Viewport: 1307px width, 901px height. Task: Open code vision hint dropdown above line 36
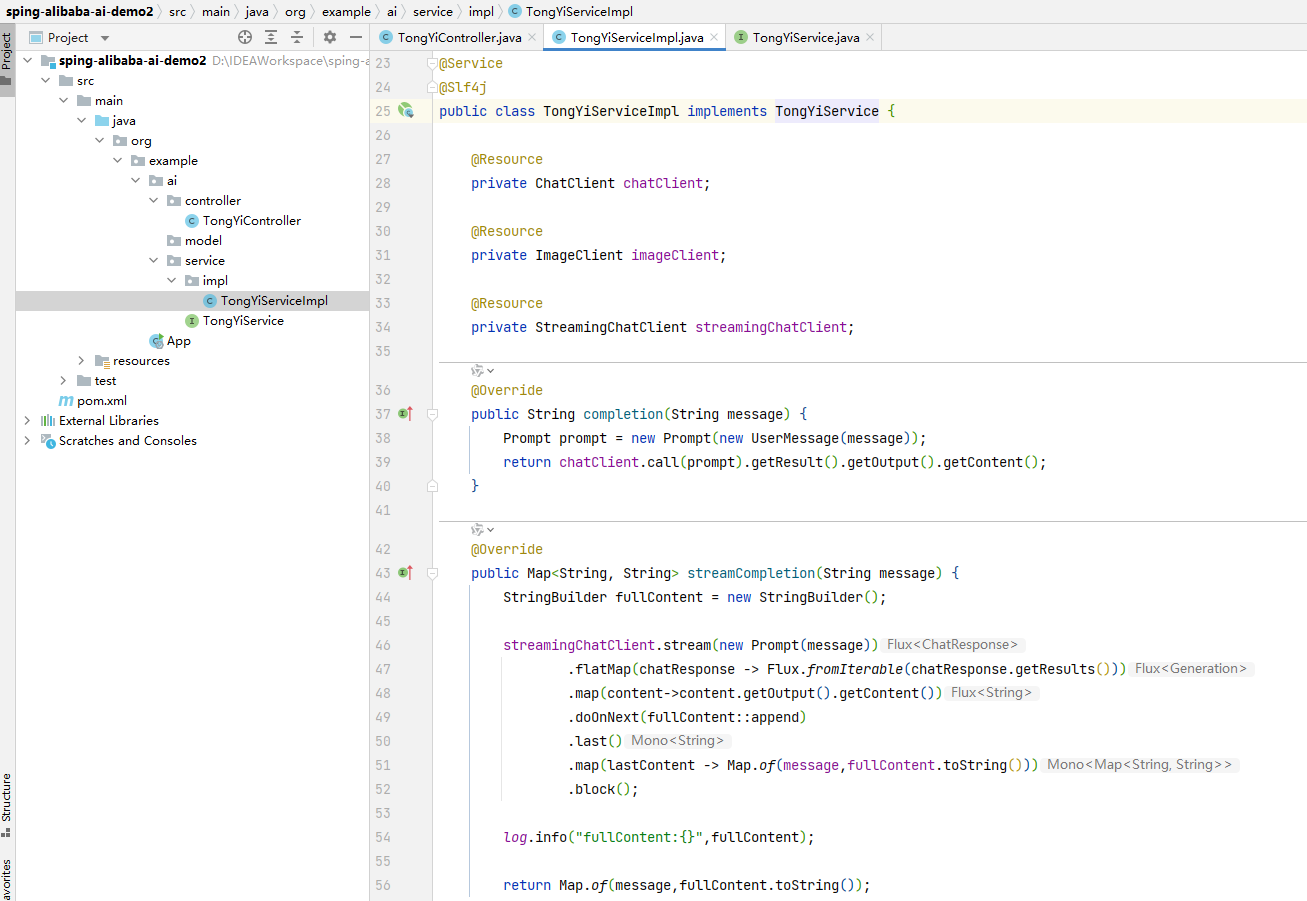tap(483, 370)
